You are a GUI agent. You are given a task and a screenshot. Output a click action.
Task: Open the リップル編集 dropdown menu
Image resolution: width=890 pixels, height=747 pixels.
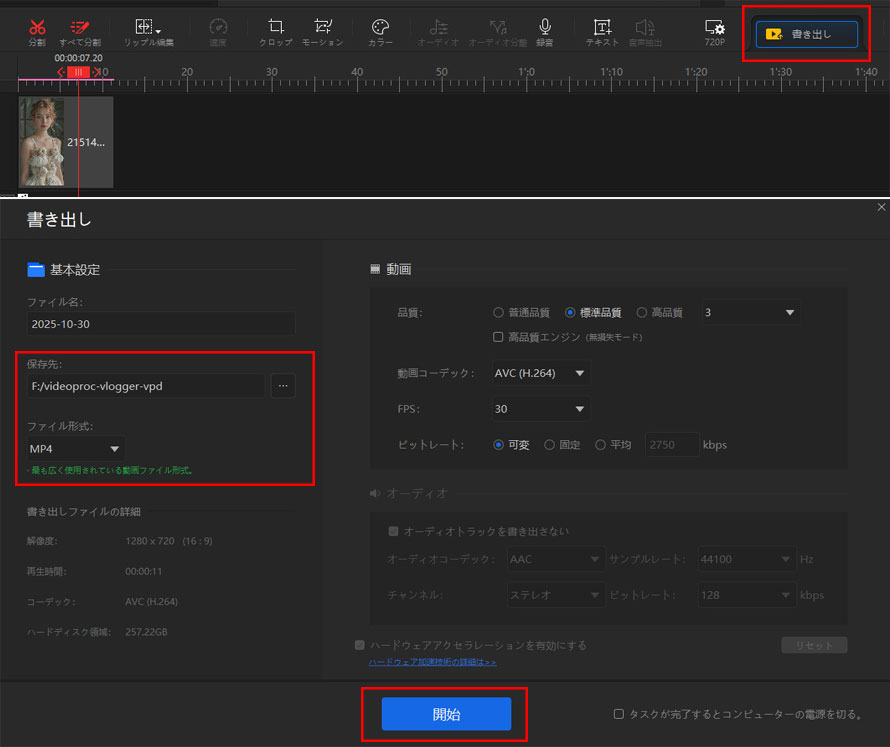click(x=148, y=30)
